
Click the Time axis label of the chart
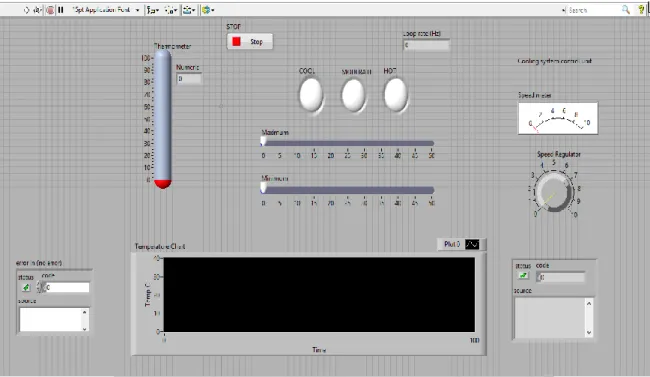pos(319,350)
